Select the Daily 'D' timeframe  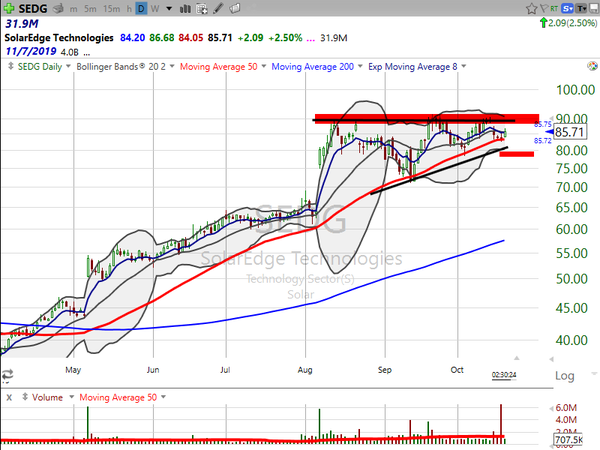pyautogui.click(x=141, y=8)
